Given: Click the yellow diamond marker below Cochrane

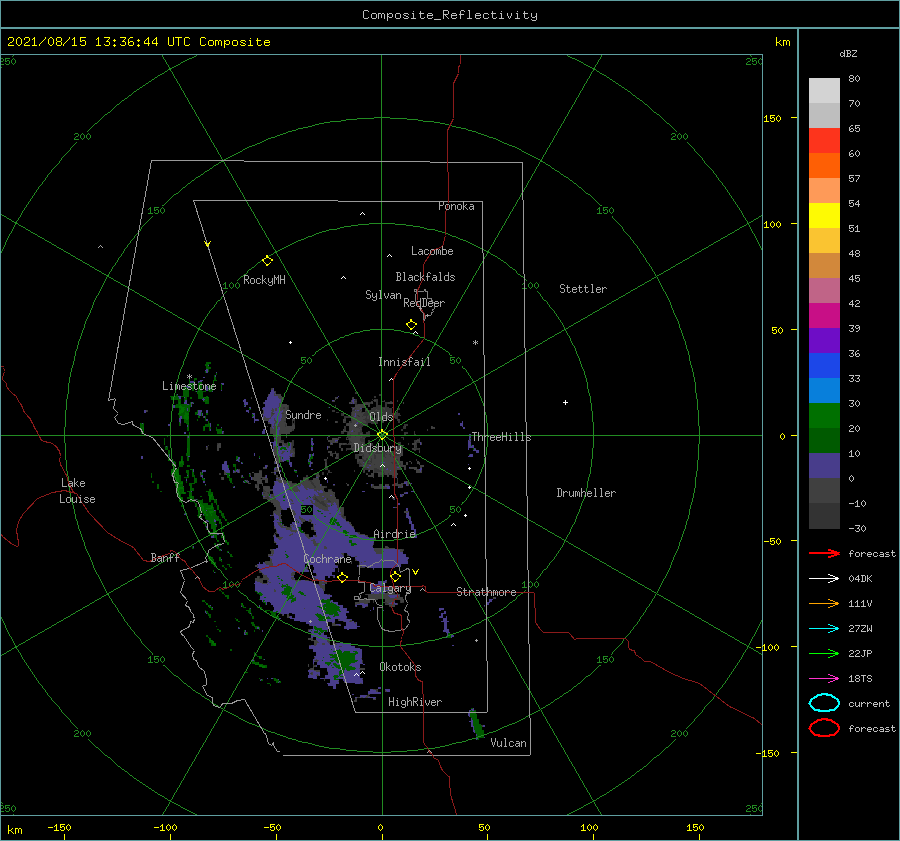Looking at the screenshot, I should (x=343, y=577).
